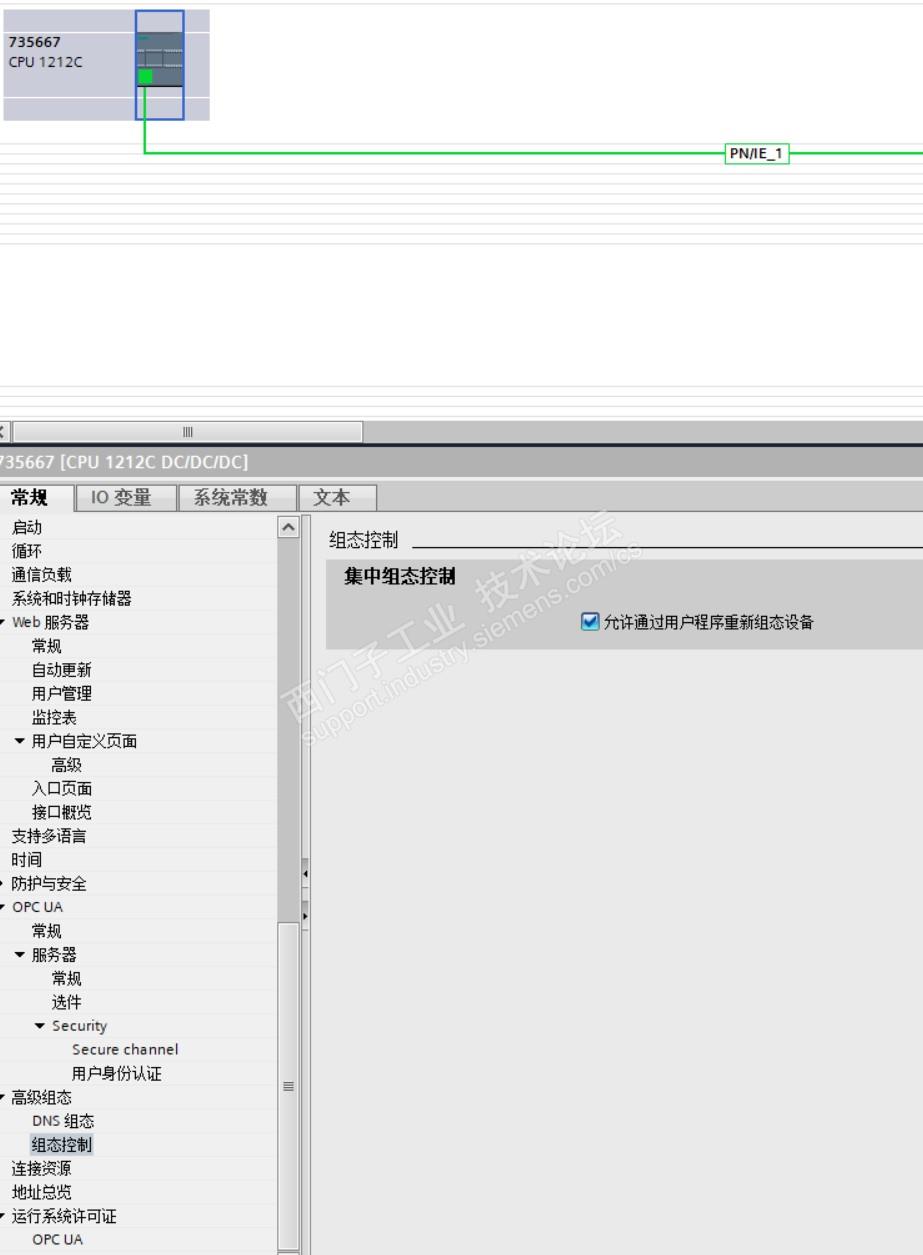Collapse the 服务器 node under OPC UA
This screenshot has height=1255, width=923.
[x=20, y=955]
